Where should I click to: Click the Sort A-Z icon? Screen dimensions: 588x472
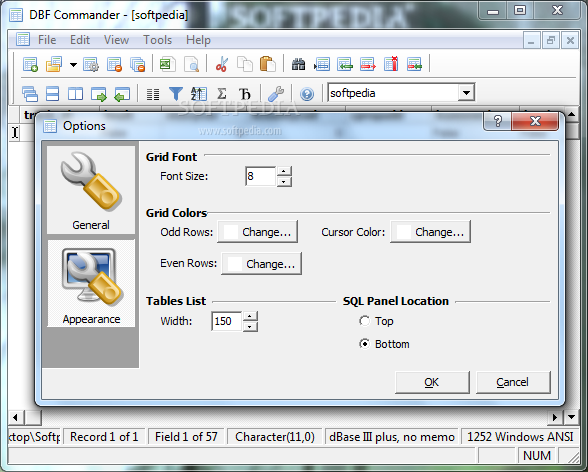point(198,94)
